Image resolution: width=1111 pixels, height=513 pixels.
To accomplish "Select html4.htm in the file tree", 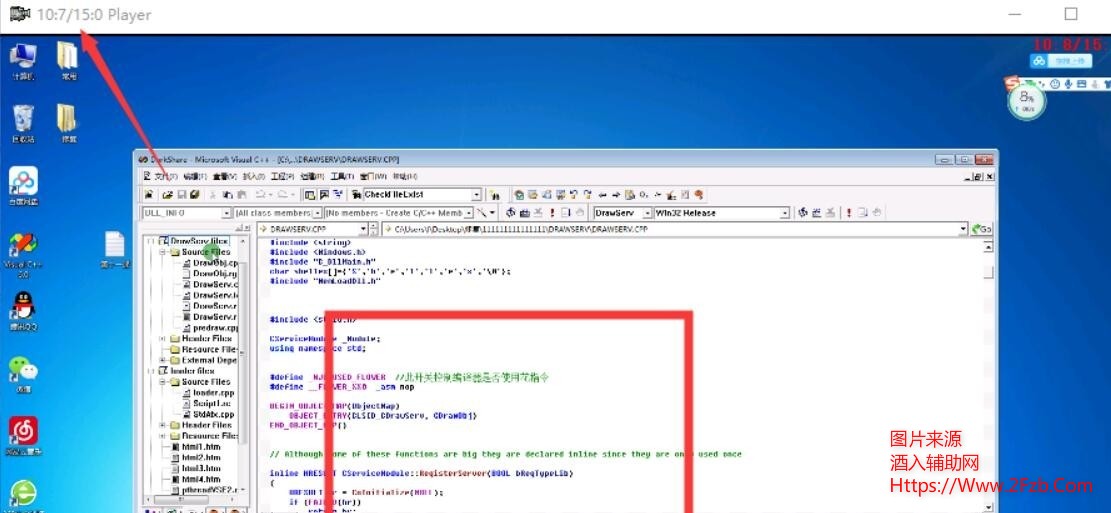I will 201,479.
